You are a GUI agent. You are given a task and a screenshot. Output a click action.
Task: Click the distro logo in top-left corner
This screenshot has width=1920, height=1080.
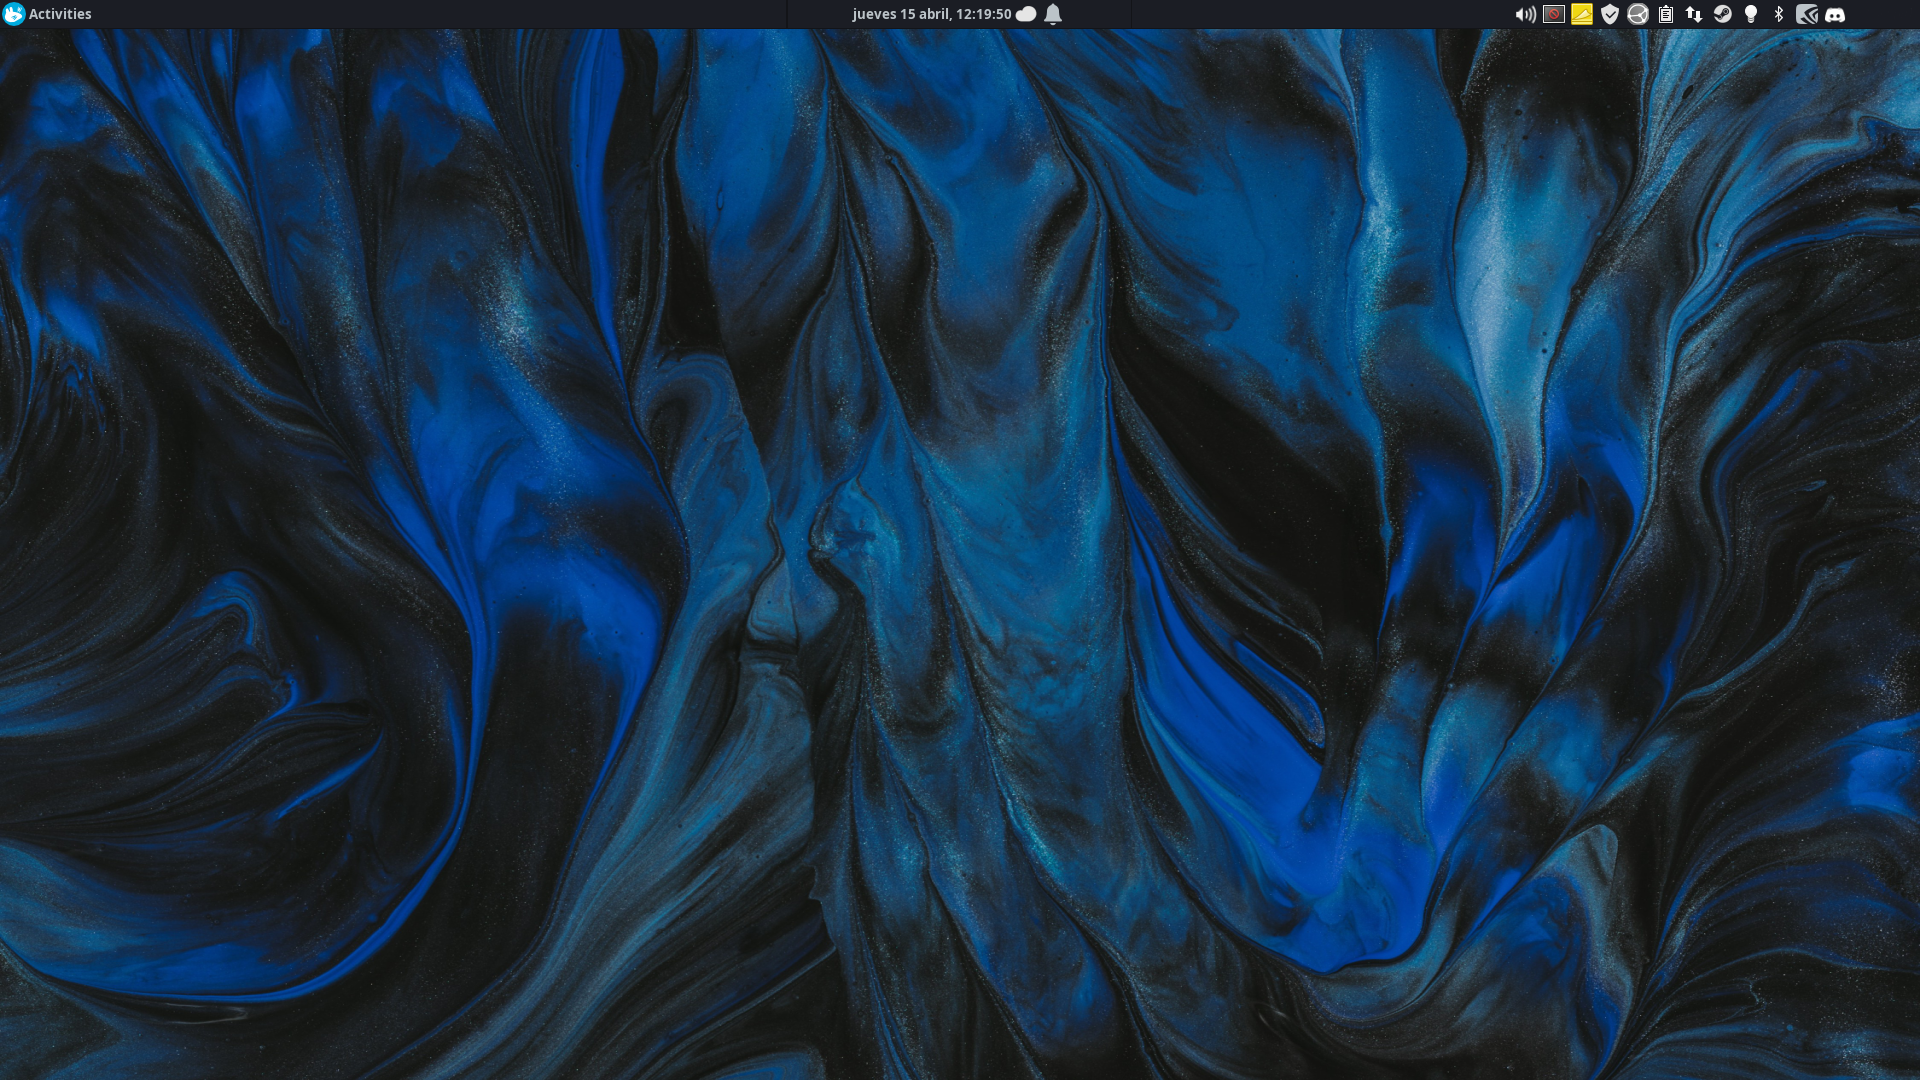pyautogui.click(x=13, y=14)
